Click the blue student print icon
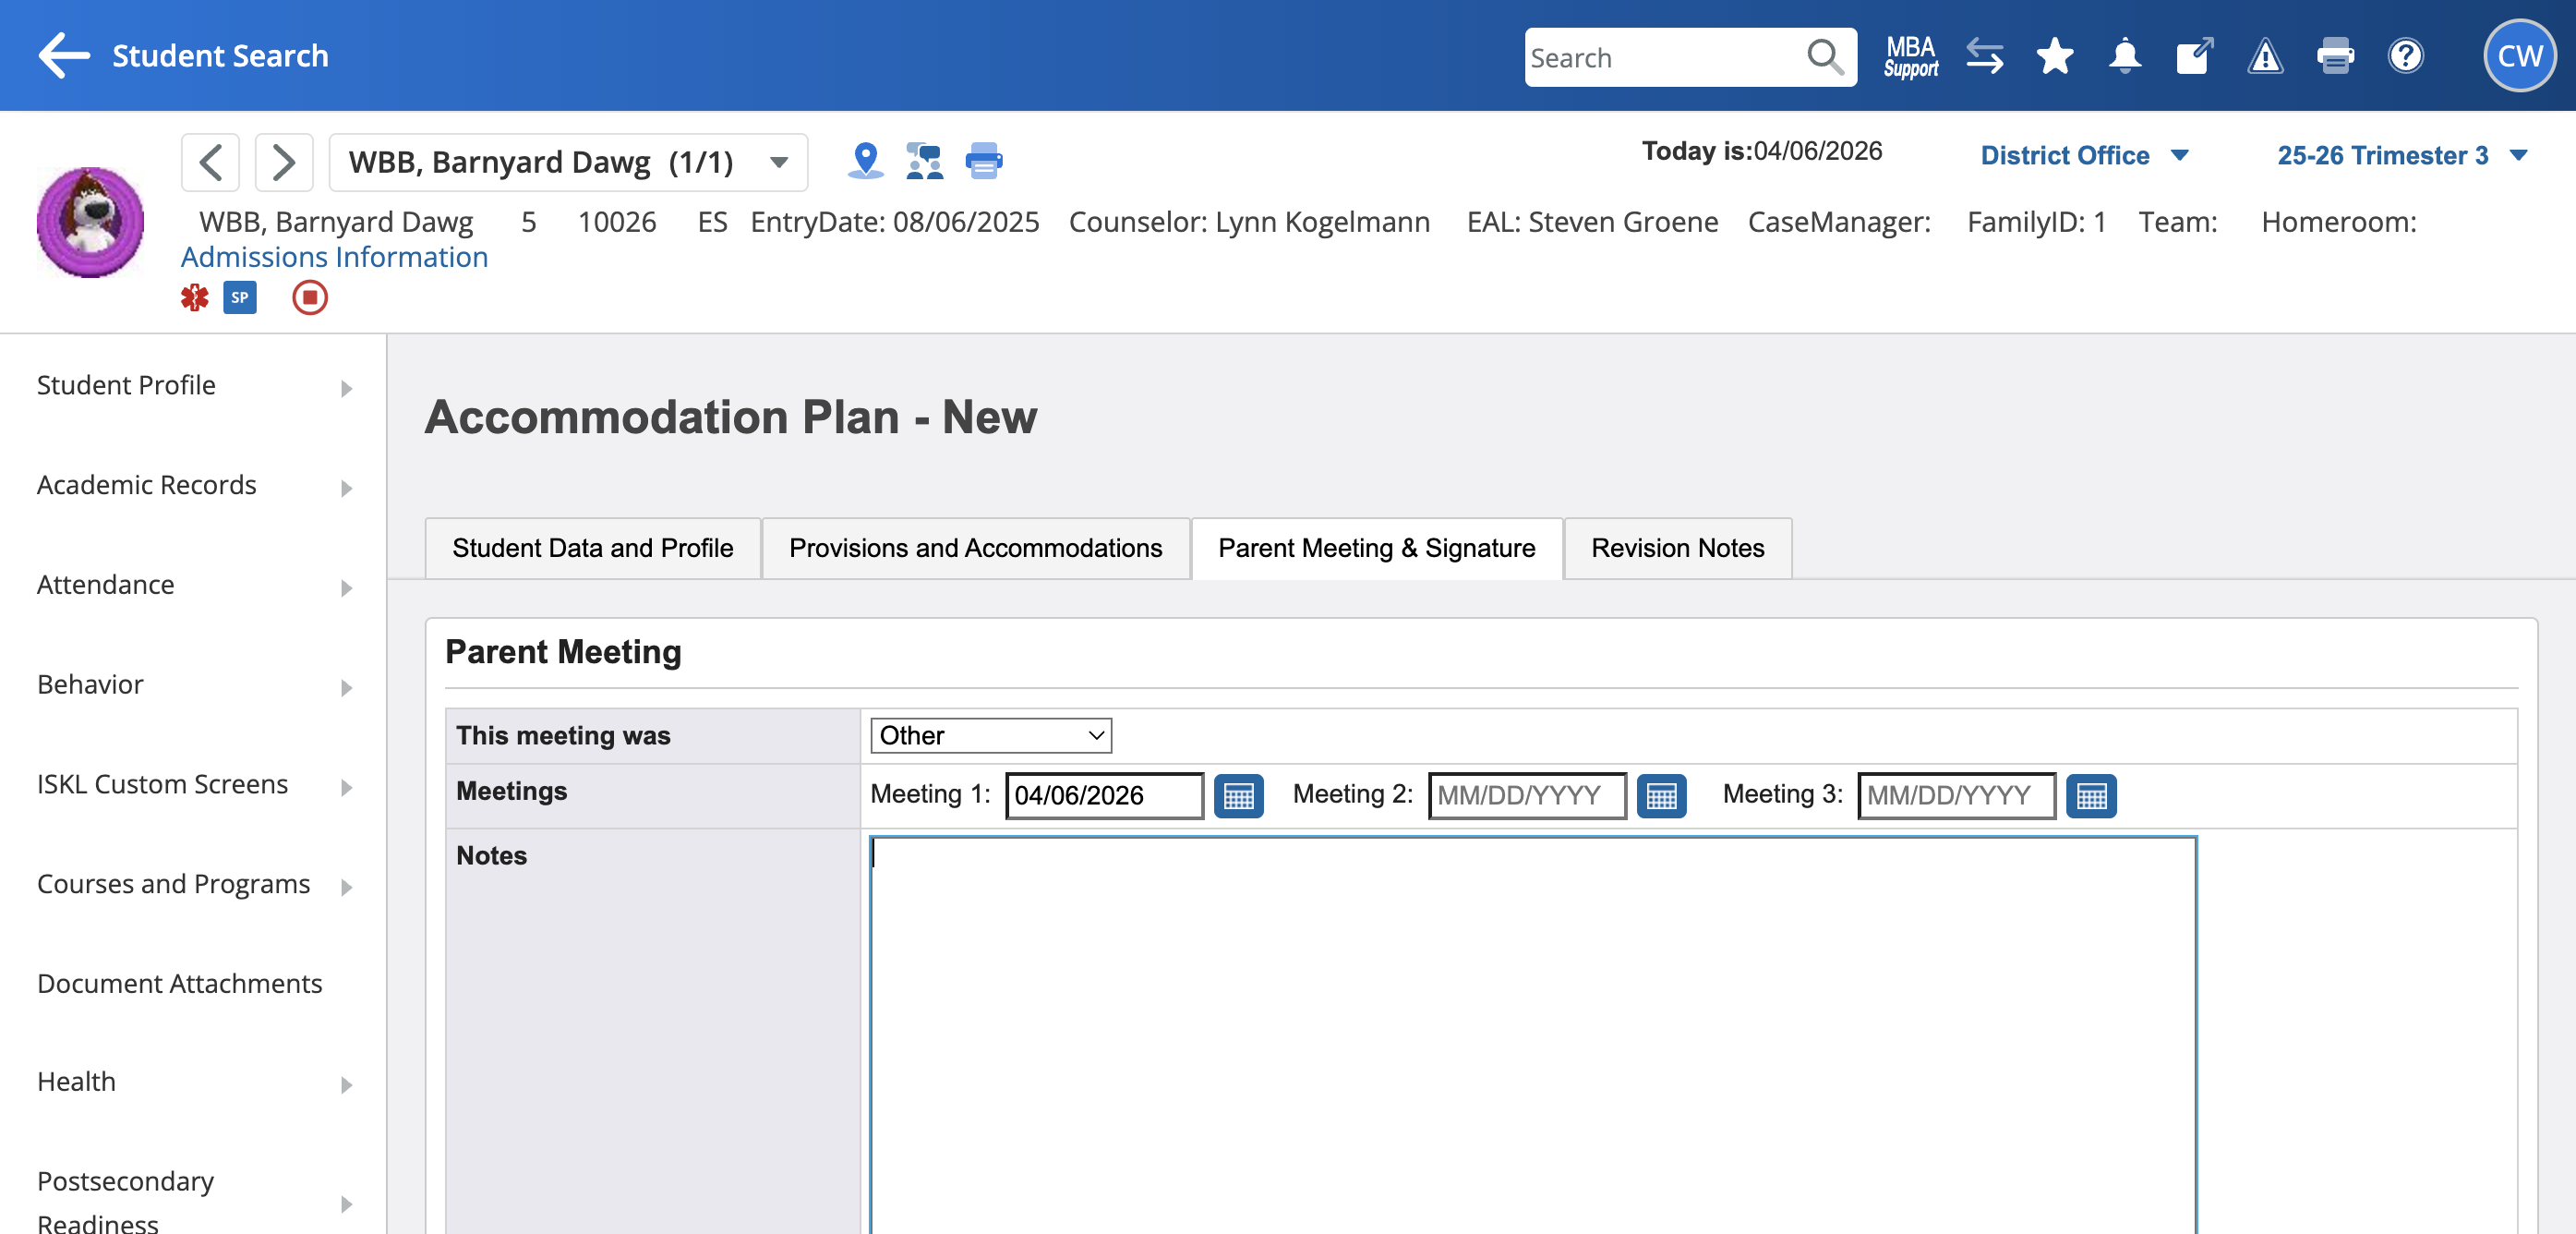This screenshot has width=2576, height=1234. pos(984,160)
